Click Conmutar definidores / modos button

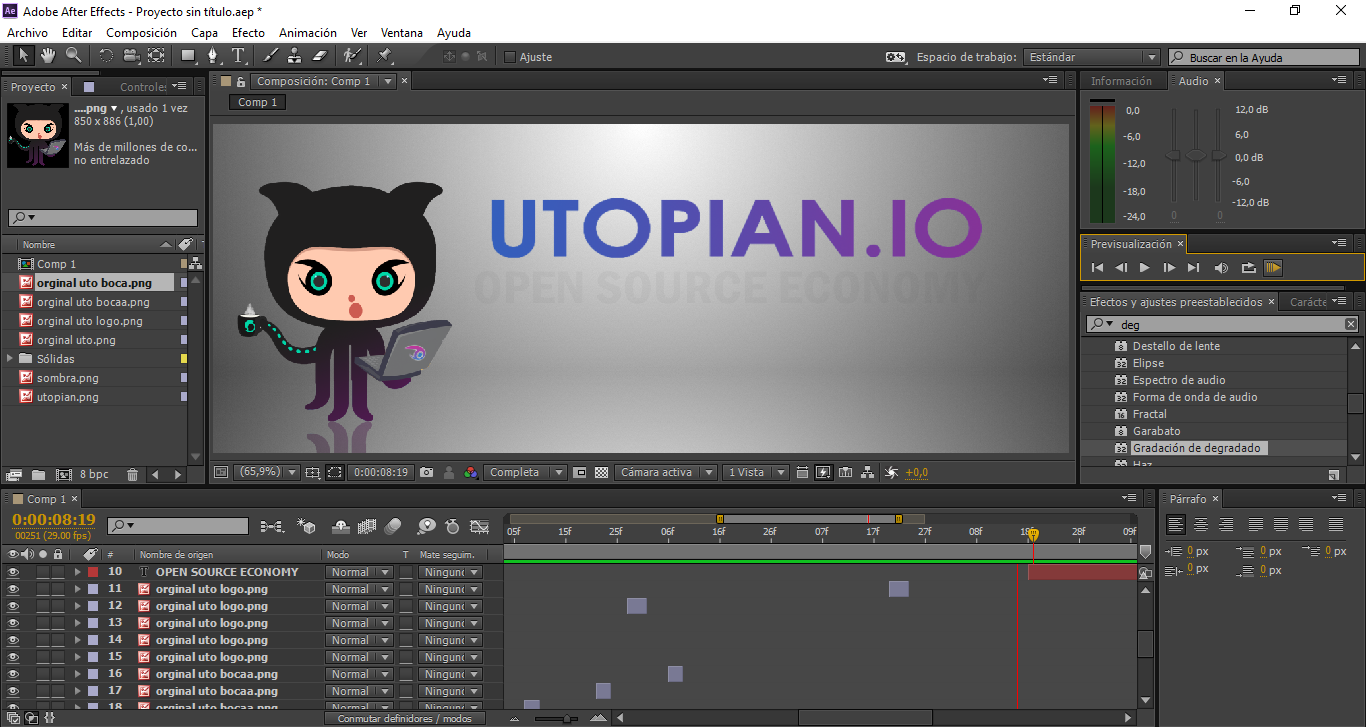[404, 718]
